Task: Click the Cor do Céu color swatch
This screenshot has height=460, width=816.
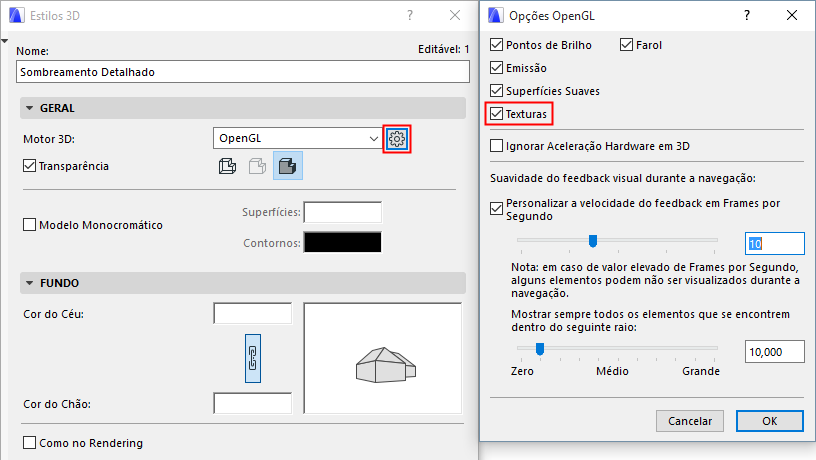Action: 252,314
